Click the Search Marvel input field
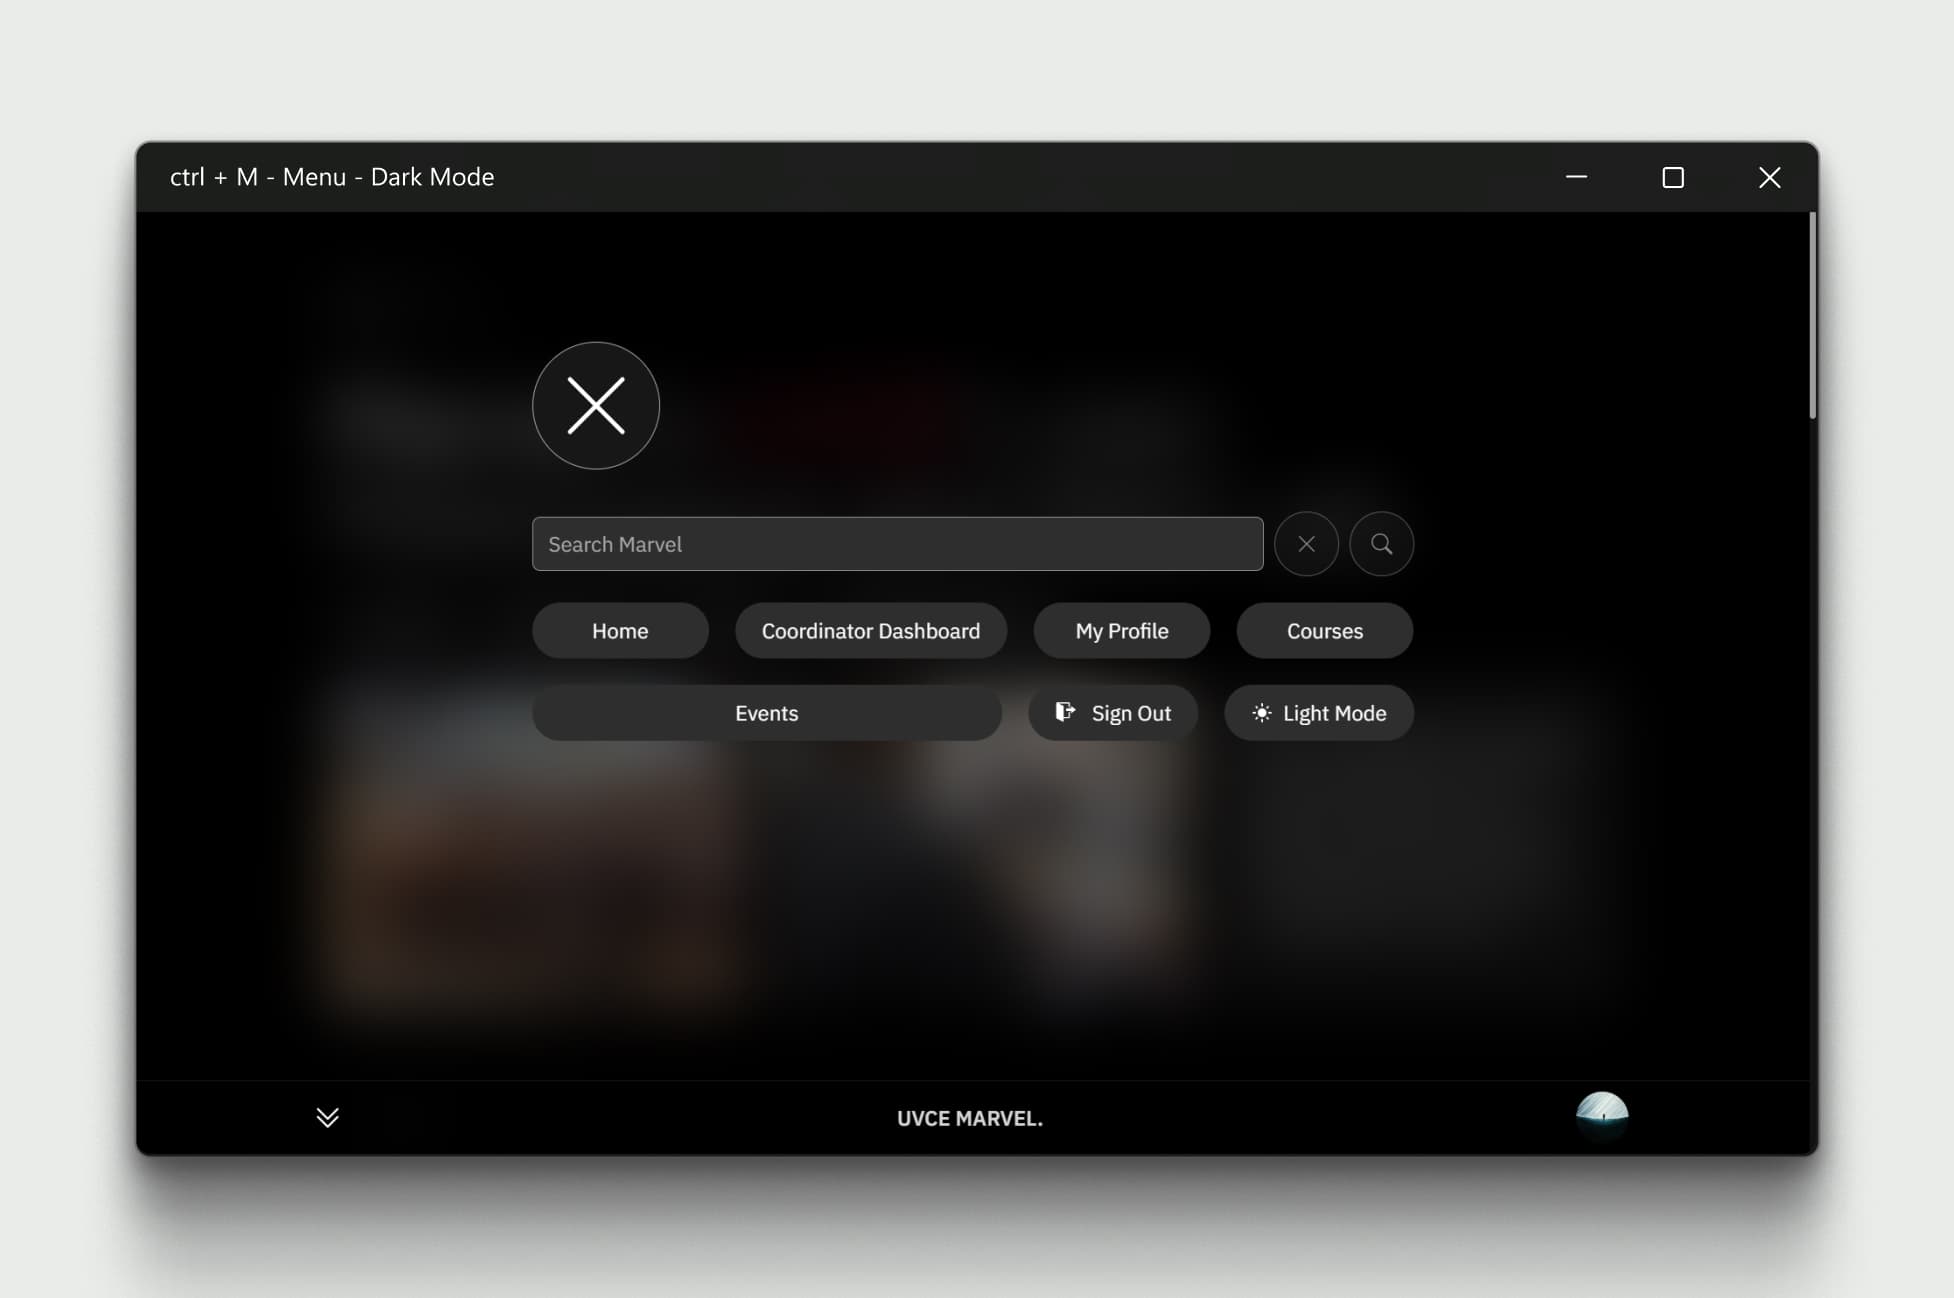1954x1298 pixels. 898,543
